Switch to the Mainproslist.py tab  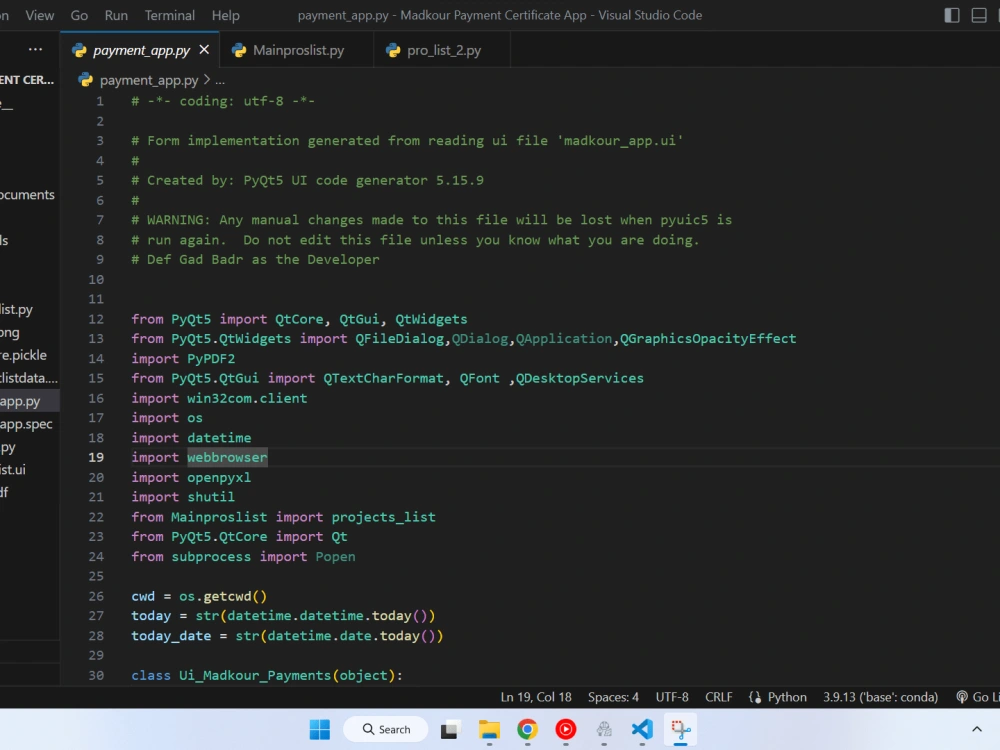click(x=298, y=50)
